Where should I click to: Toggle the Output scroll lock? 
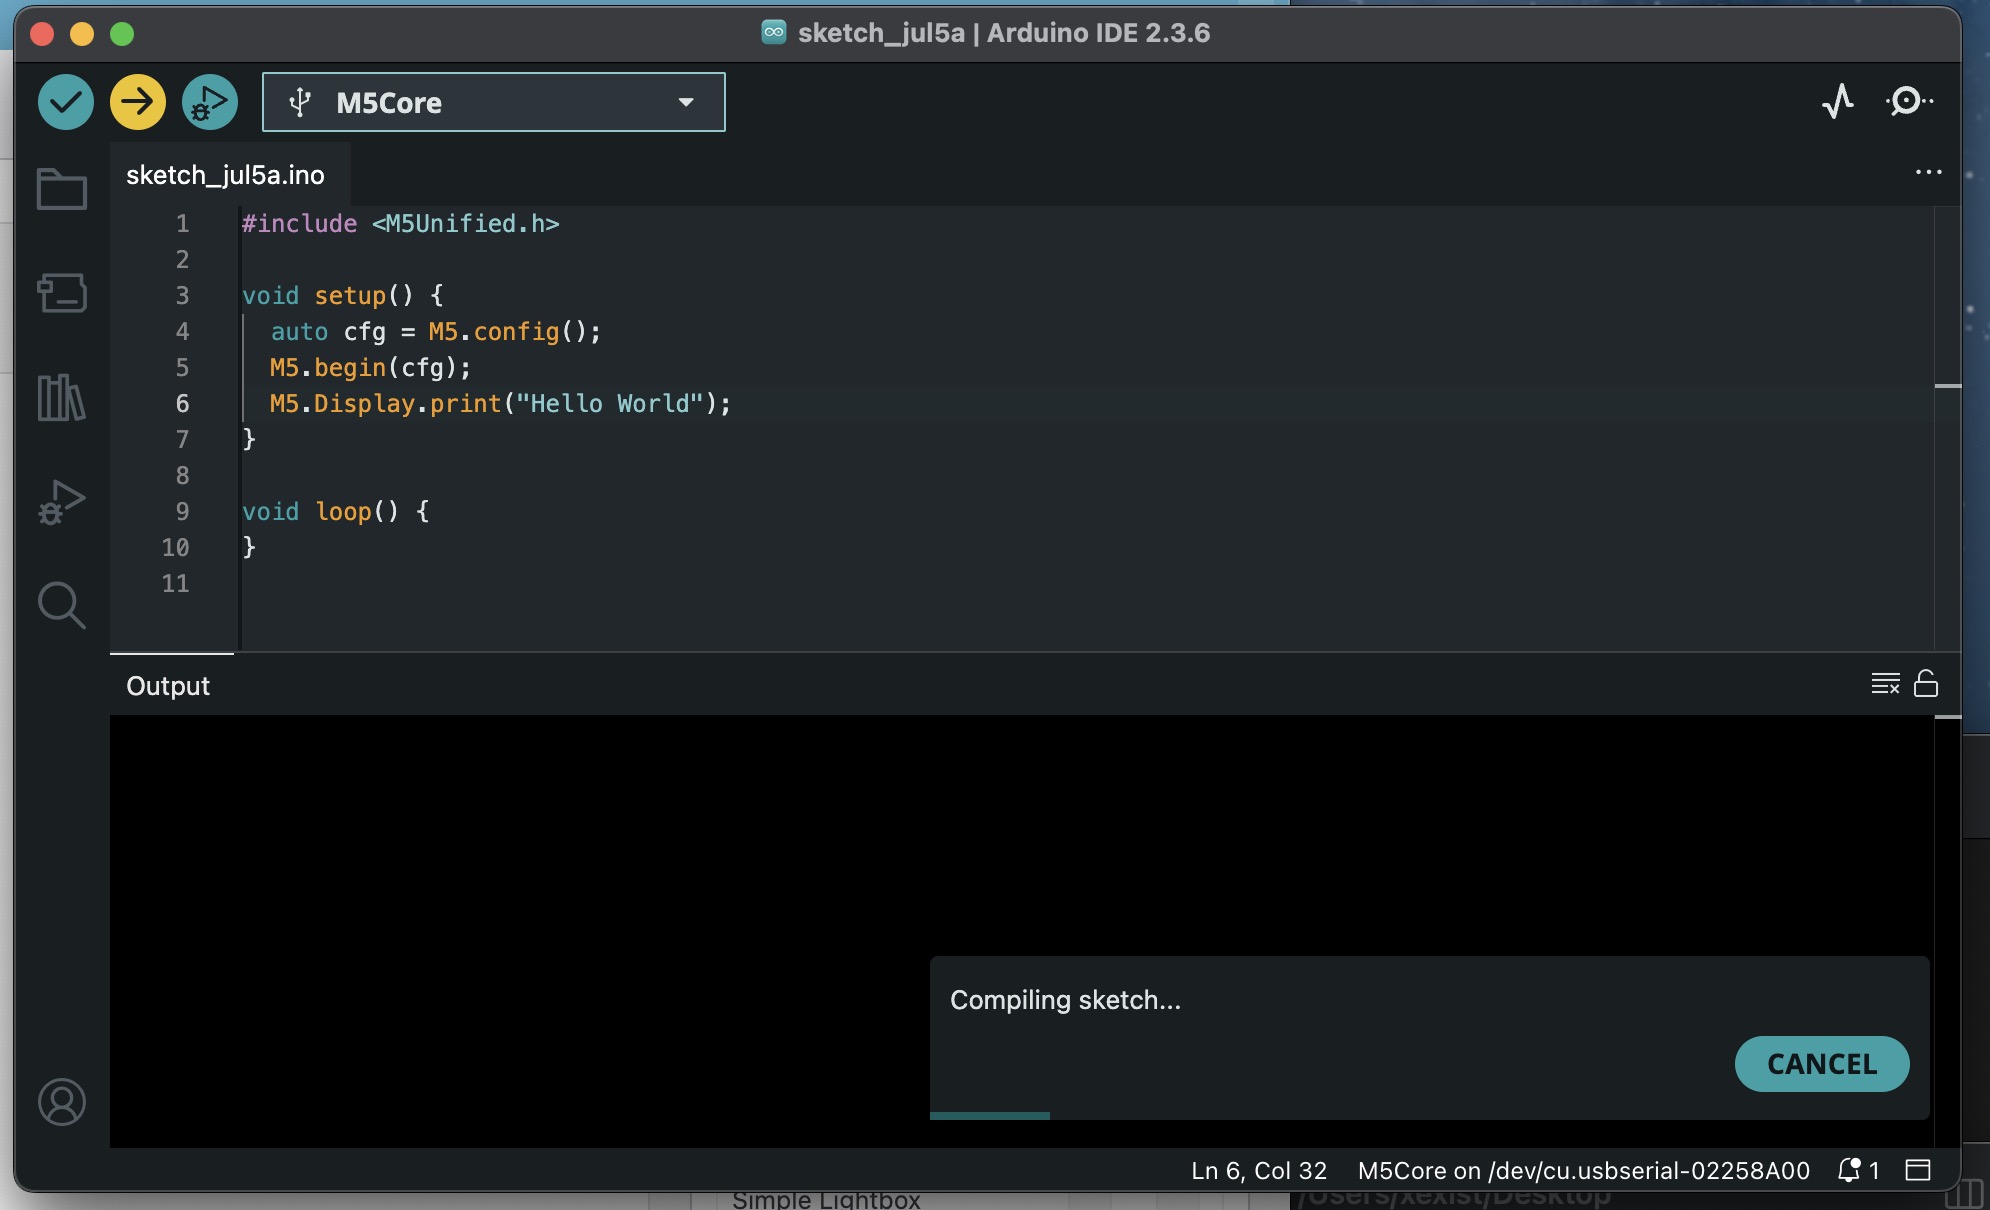click(1926, 684)
